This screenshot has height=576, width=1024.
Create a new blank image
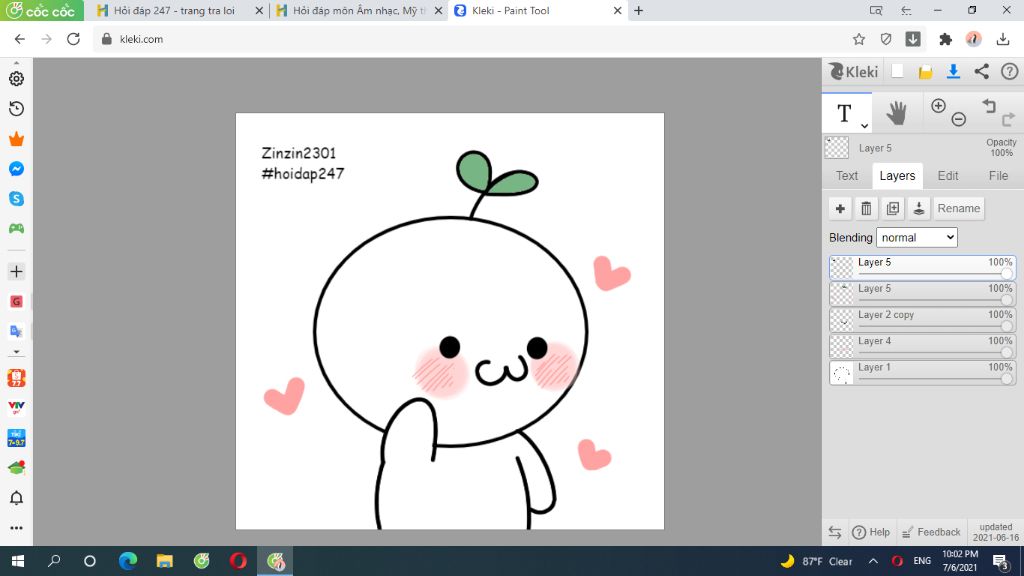pyautogui.click(x=897, y=71)
